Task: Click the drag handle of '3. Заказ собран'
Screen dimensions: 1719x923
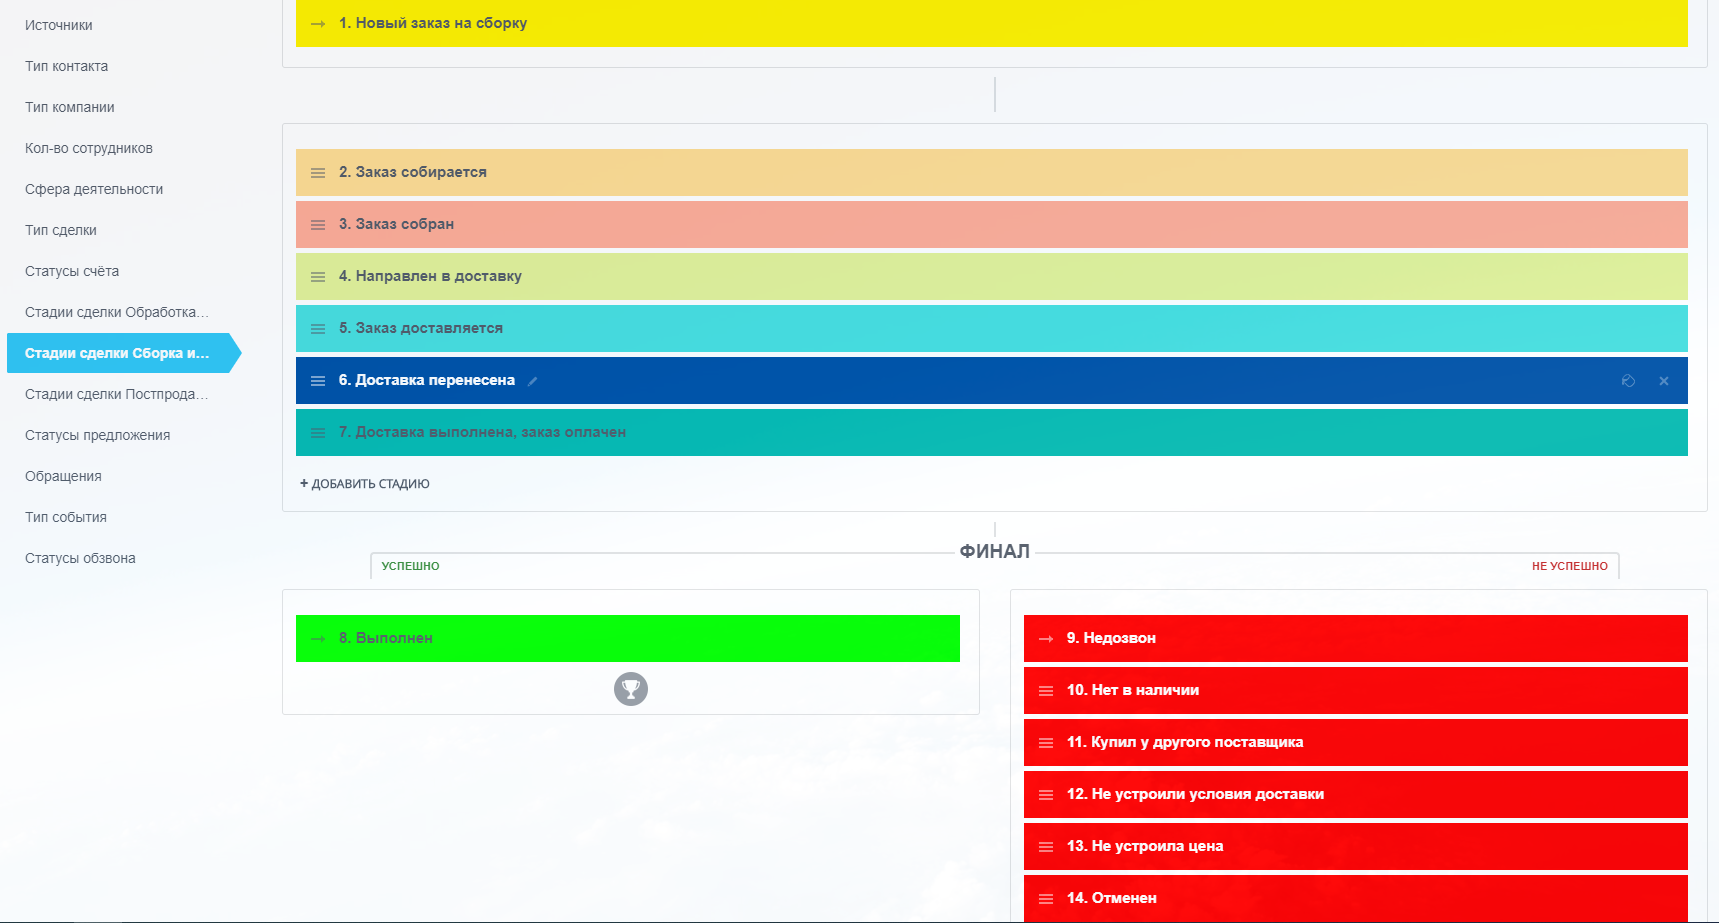Action: click(x=318, y=225)
